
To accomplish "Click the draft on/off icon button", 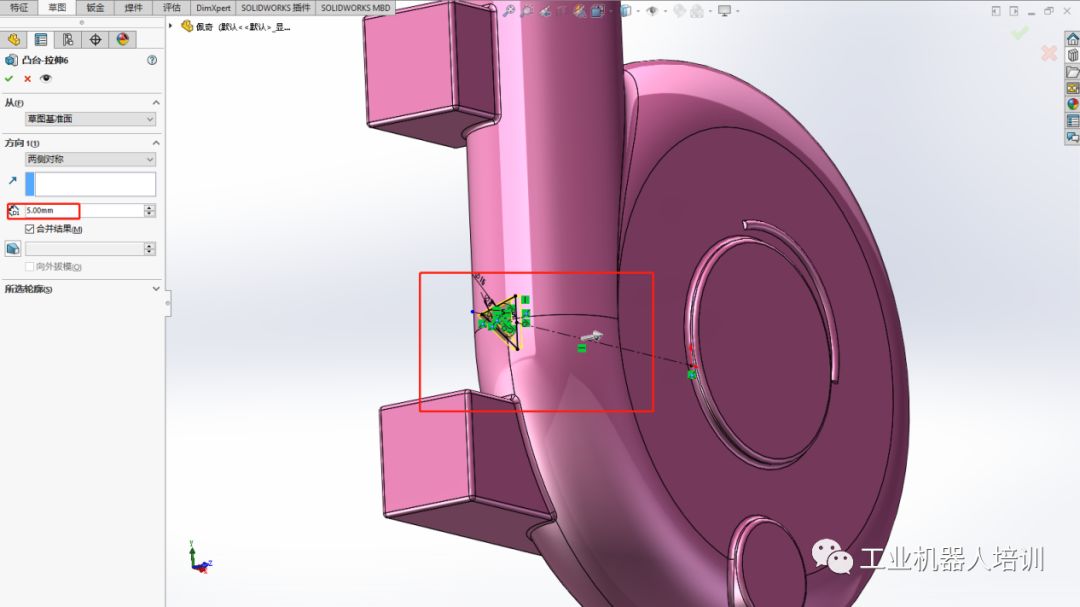I will [x=12, y=248].
